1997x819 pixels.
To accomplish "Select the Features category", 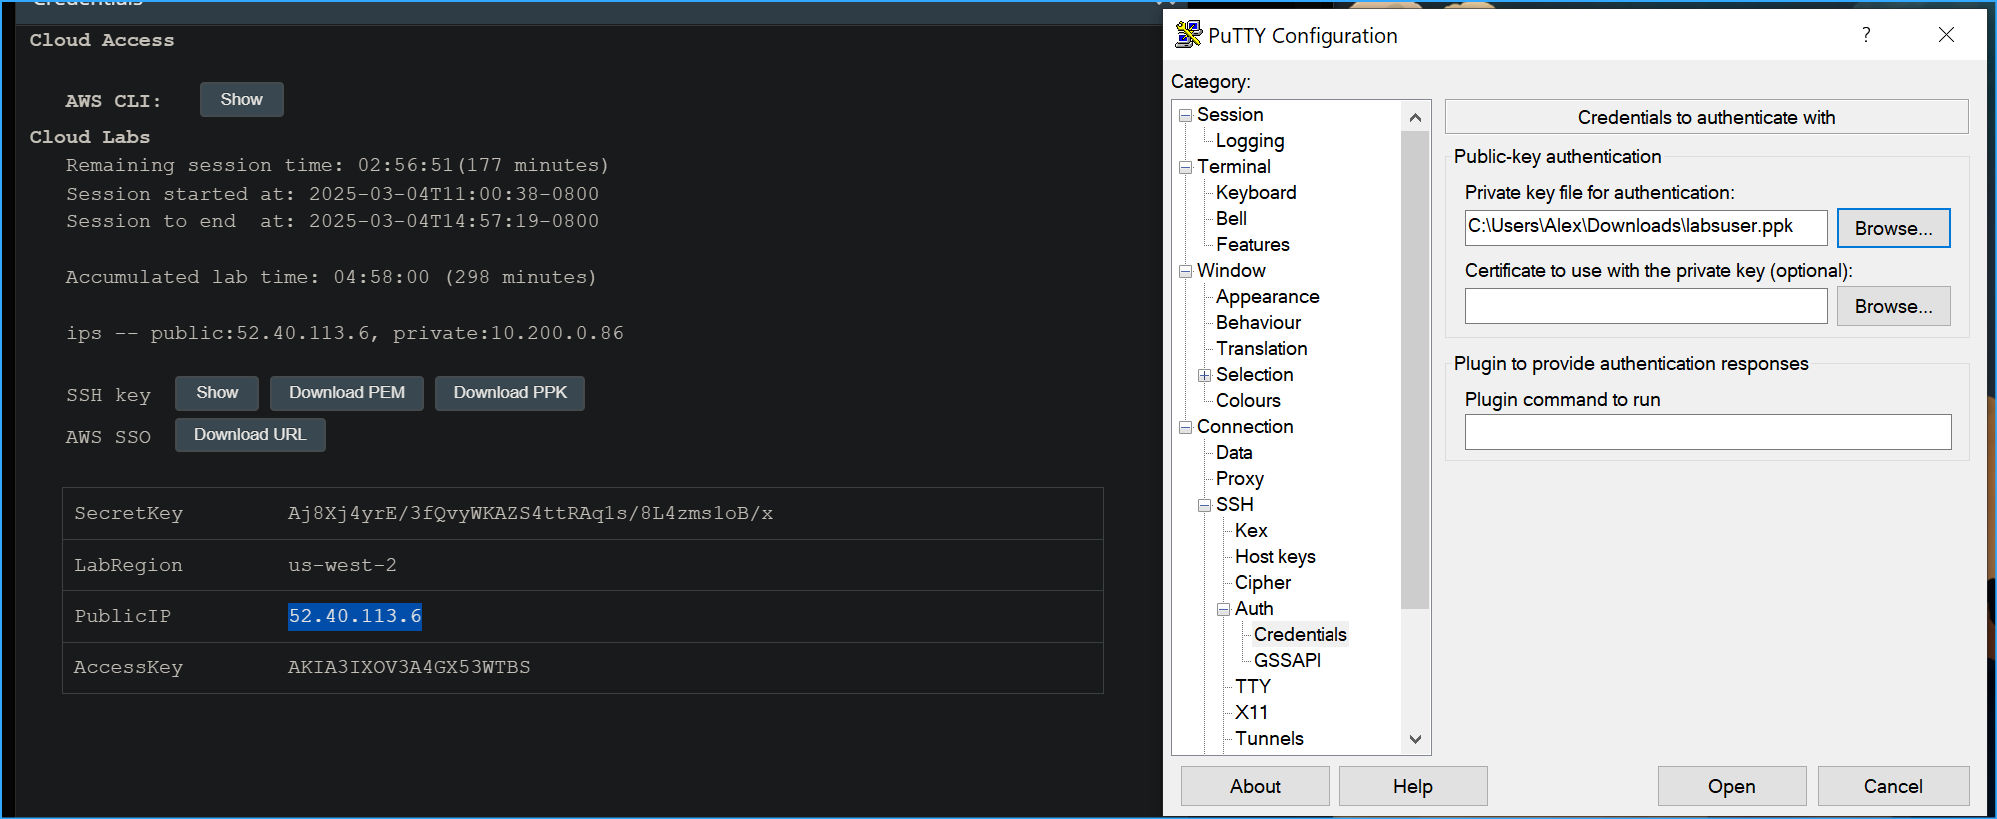I will coord(1253,245).
